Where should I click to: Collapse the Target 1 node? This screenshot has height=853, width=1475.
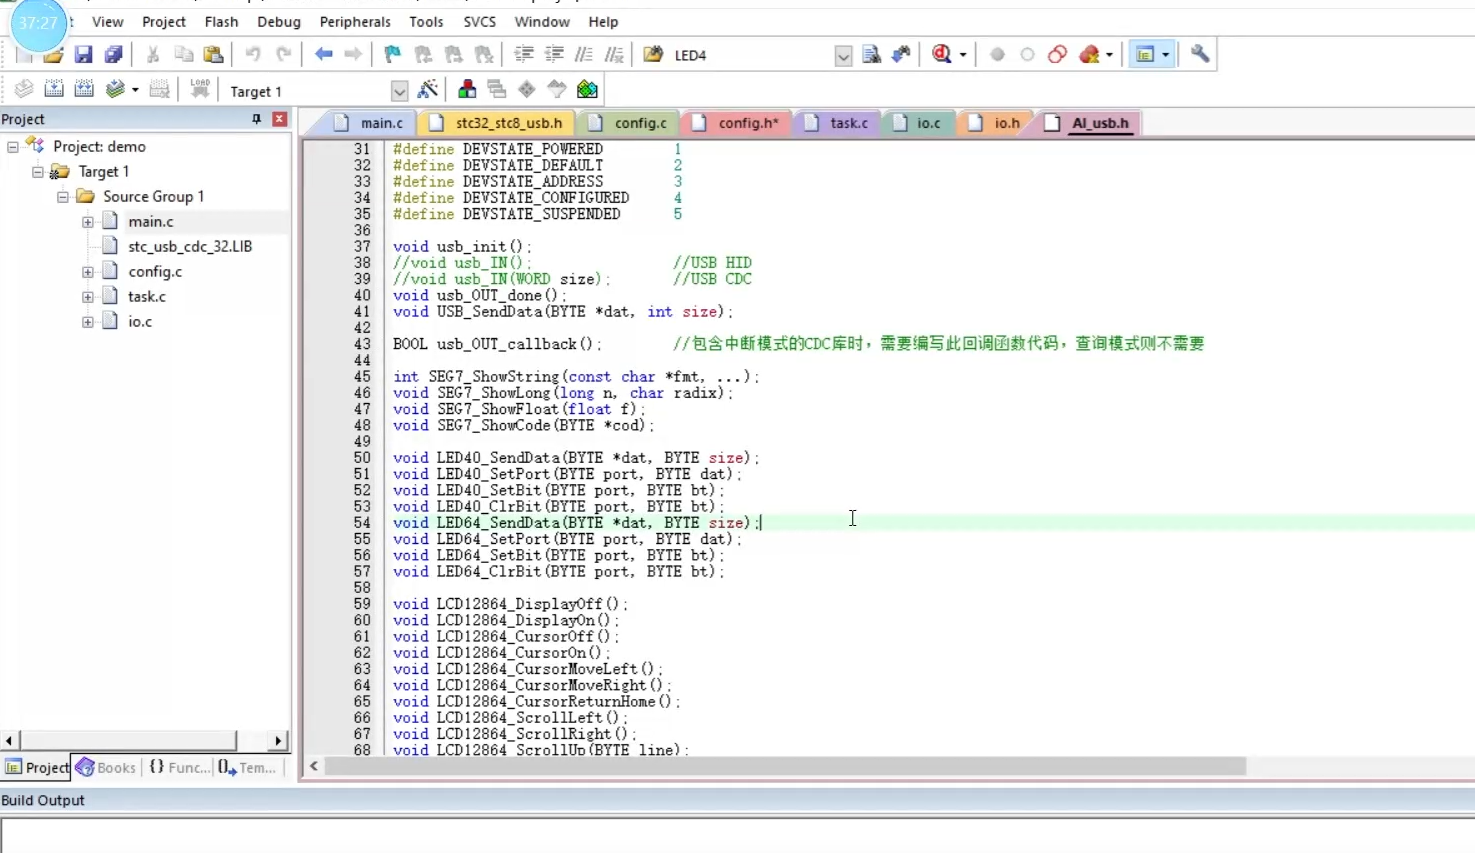coord(38,172)
